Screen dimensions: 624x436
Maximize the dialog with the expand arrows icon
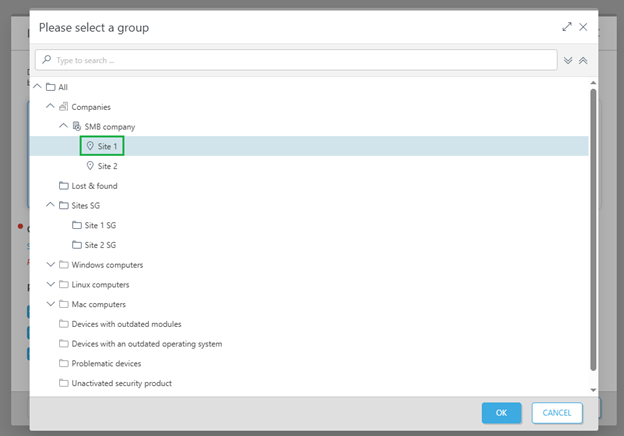click(x=567, y=27)
